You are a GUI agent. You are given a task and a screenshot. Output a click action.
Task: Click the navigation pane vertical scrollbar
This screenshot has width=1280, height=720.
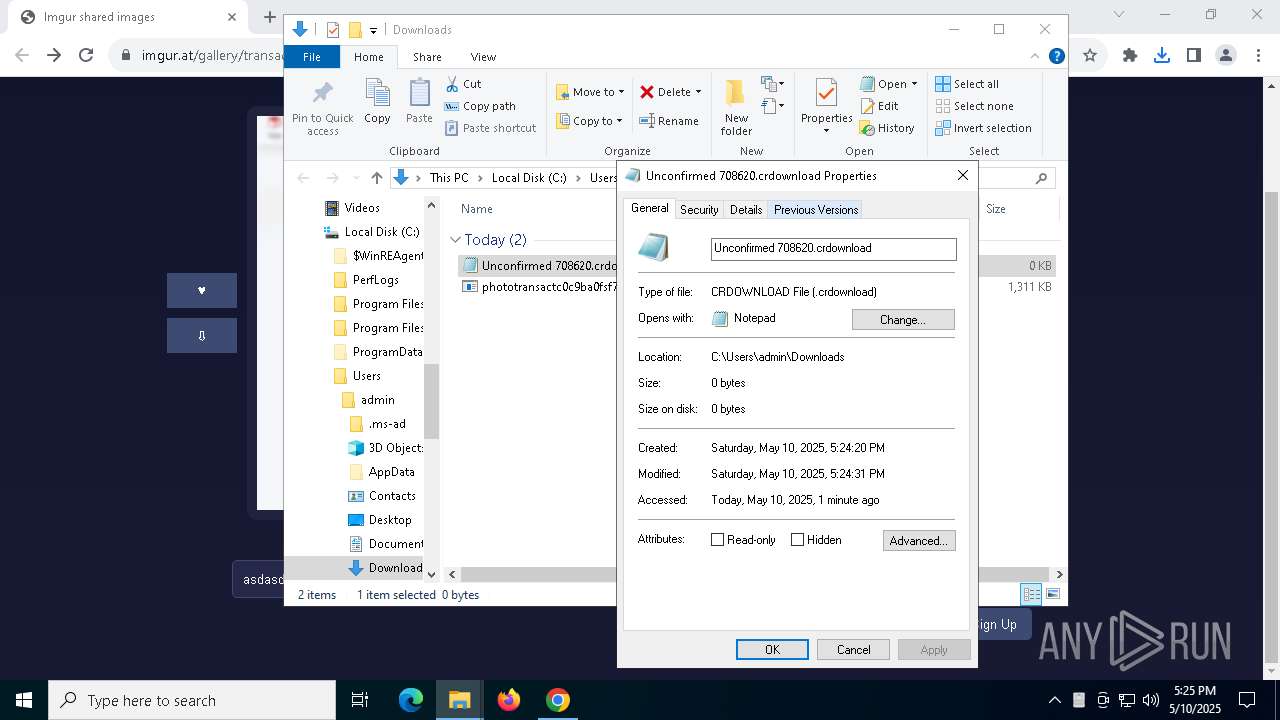pos(431,400)
